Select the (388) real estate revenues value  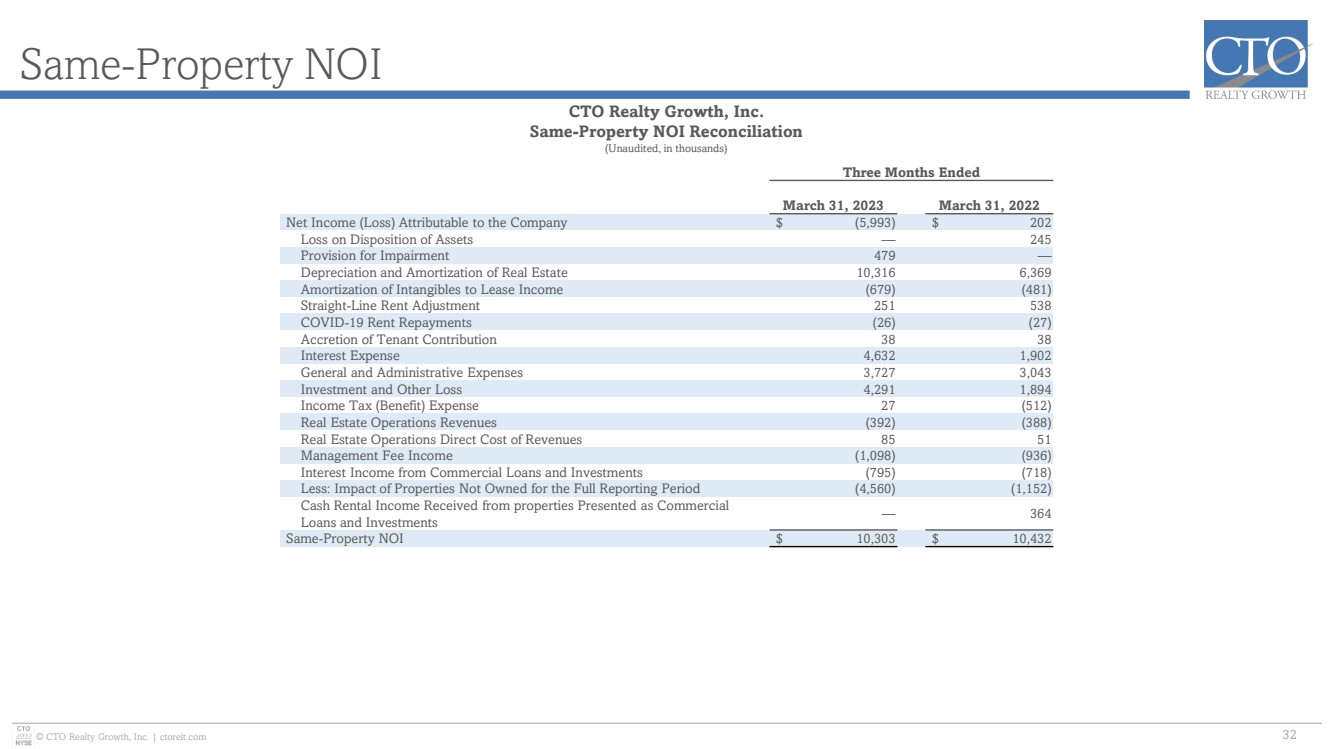pyautogui.click(x=1037, y=423)
